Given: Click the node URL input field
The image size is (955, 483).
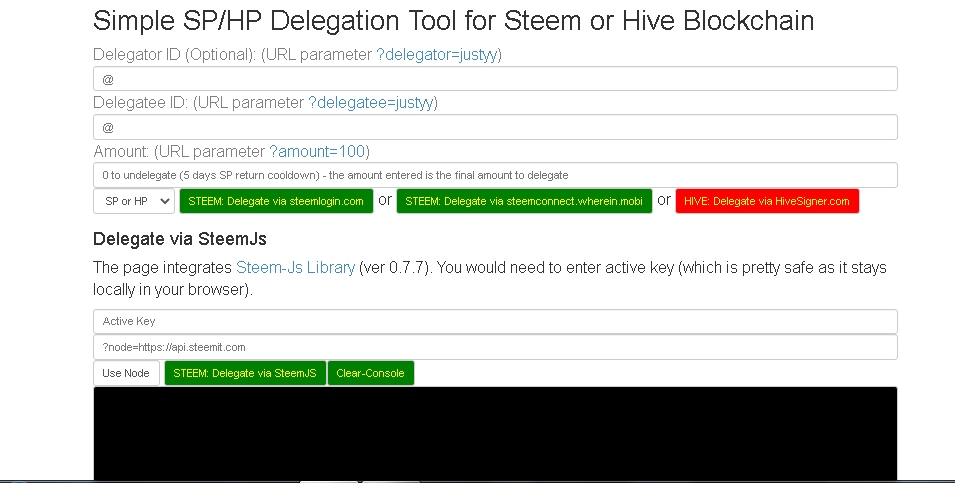Looking at the screenshot, I should 495,347.
